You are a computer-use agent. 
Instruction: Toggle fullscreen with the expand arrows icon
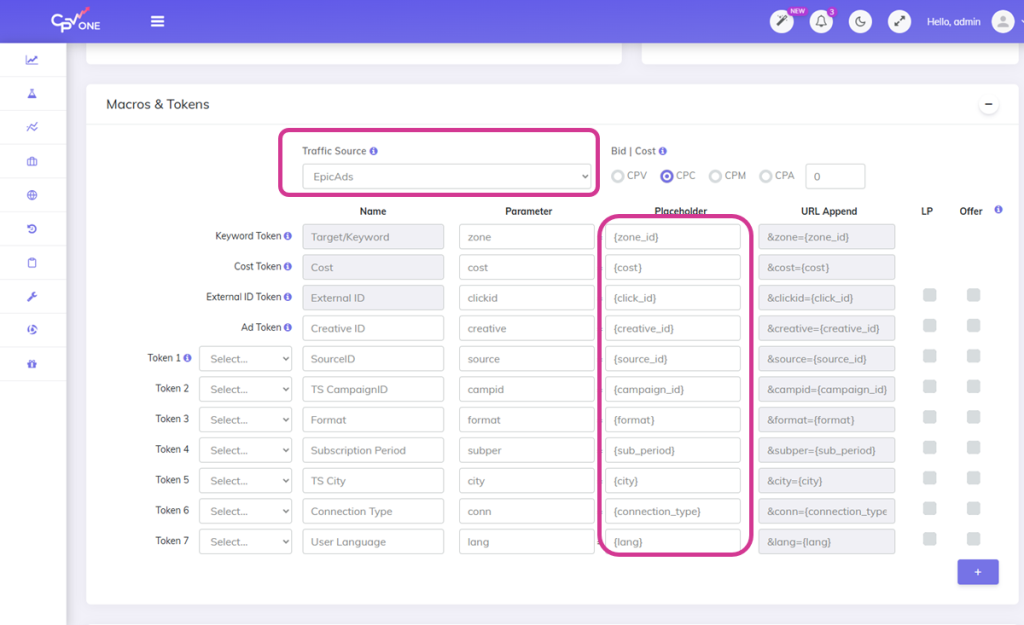[x=899, y=22]
